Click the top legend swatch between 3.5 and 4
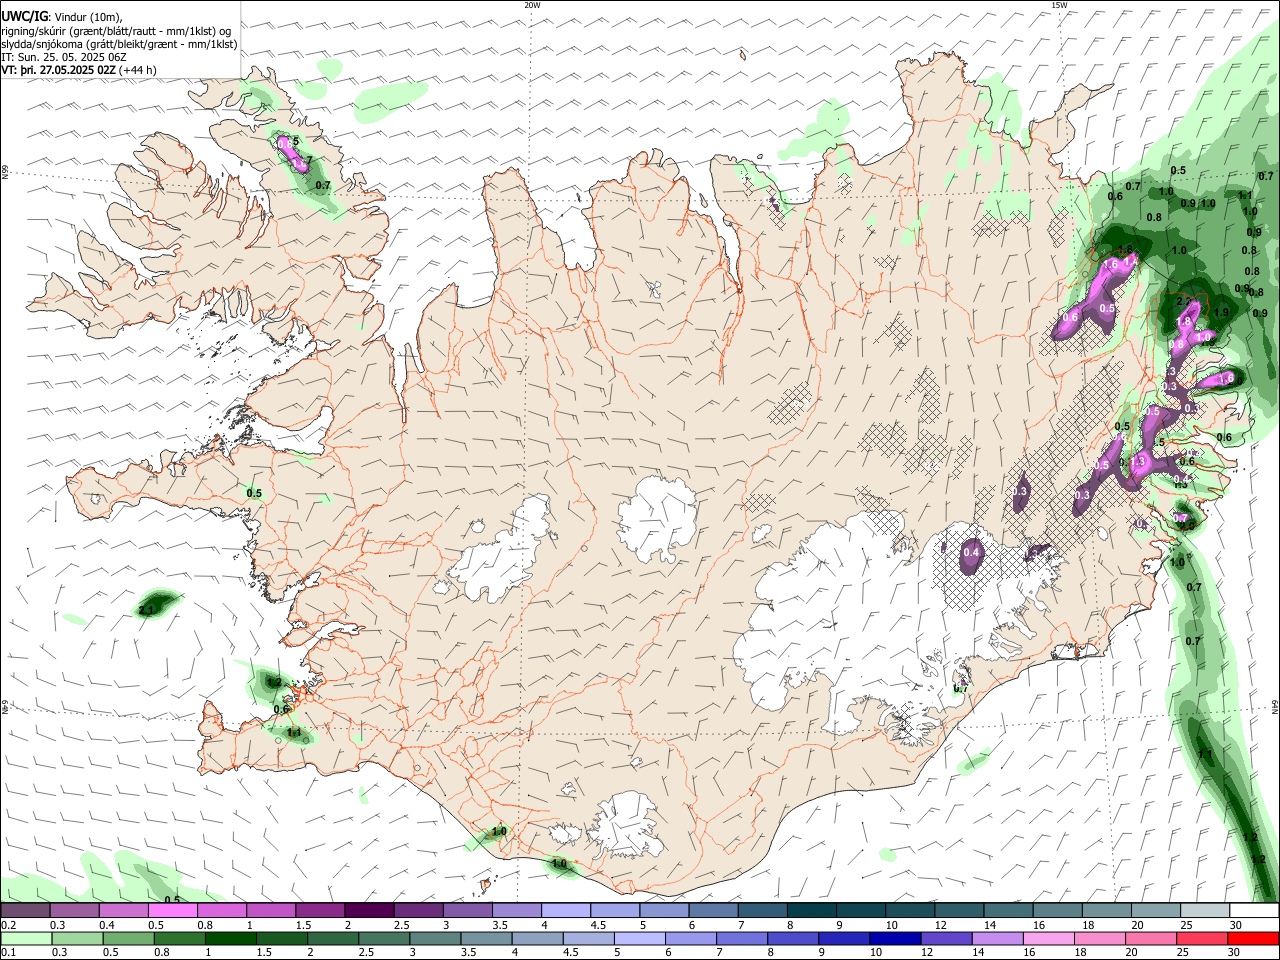Viewport: 1280px width, 960px height. point(517,910)
